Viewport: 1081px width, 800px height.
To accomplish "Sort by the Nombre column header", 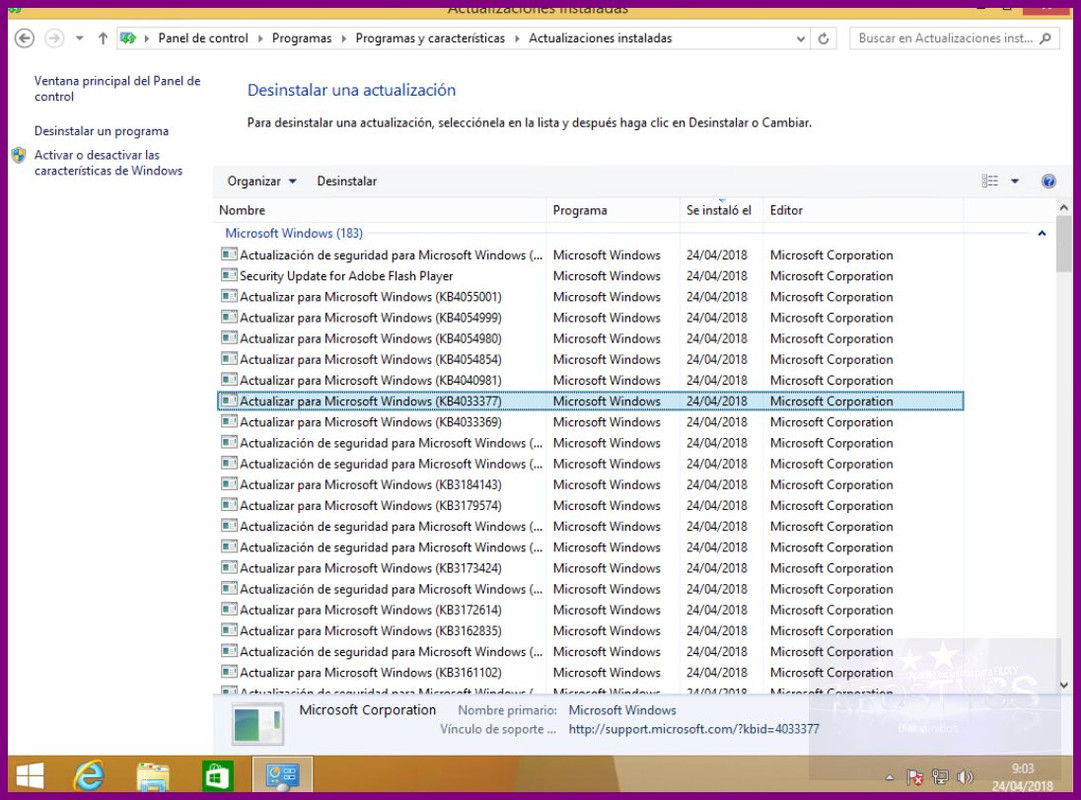I will (x=381, y=210).
